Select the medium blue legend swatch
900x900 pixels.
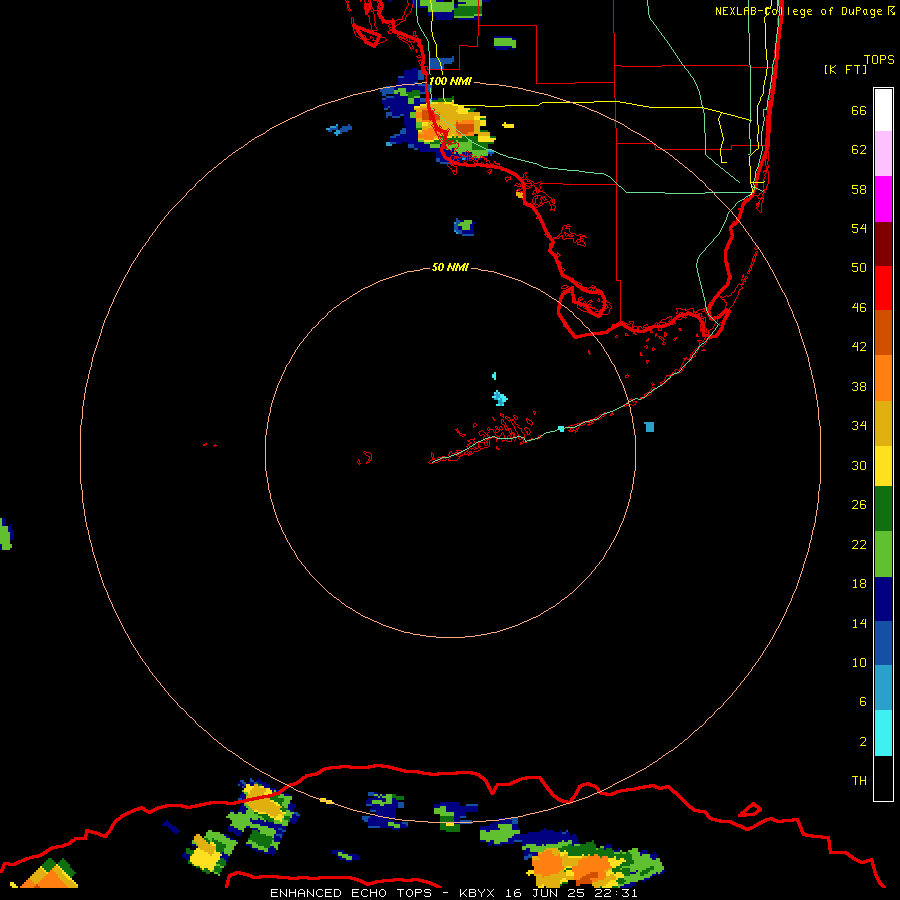pyautogui.click(x=883, y=643)
